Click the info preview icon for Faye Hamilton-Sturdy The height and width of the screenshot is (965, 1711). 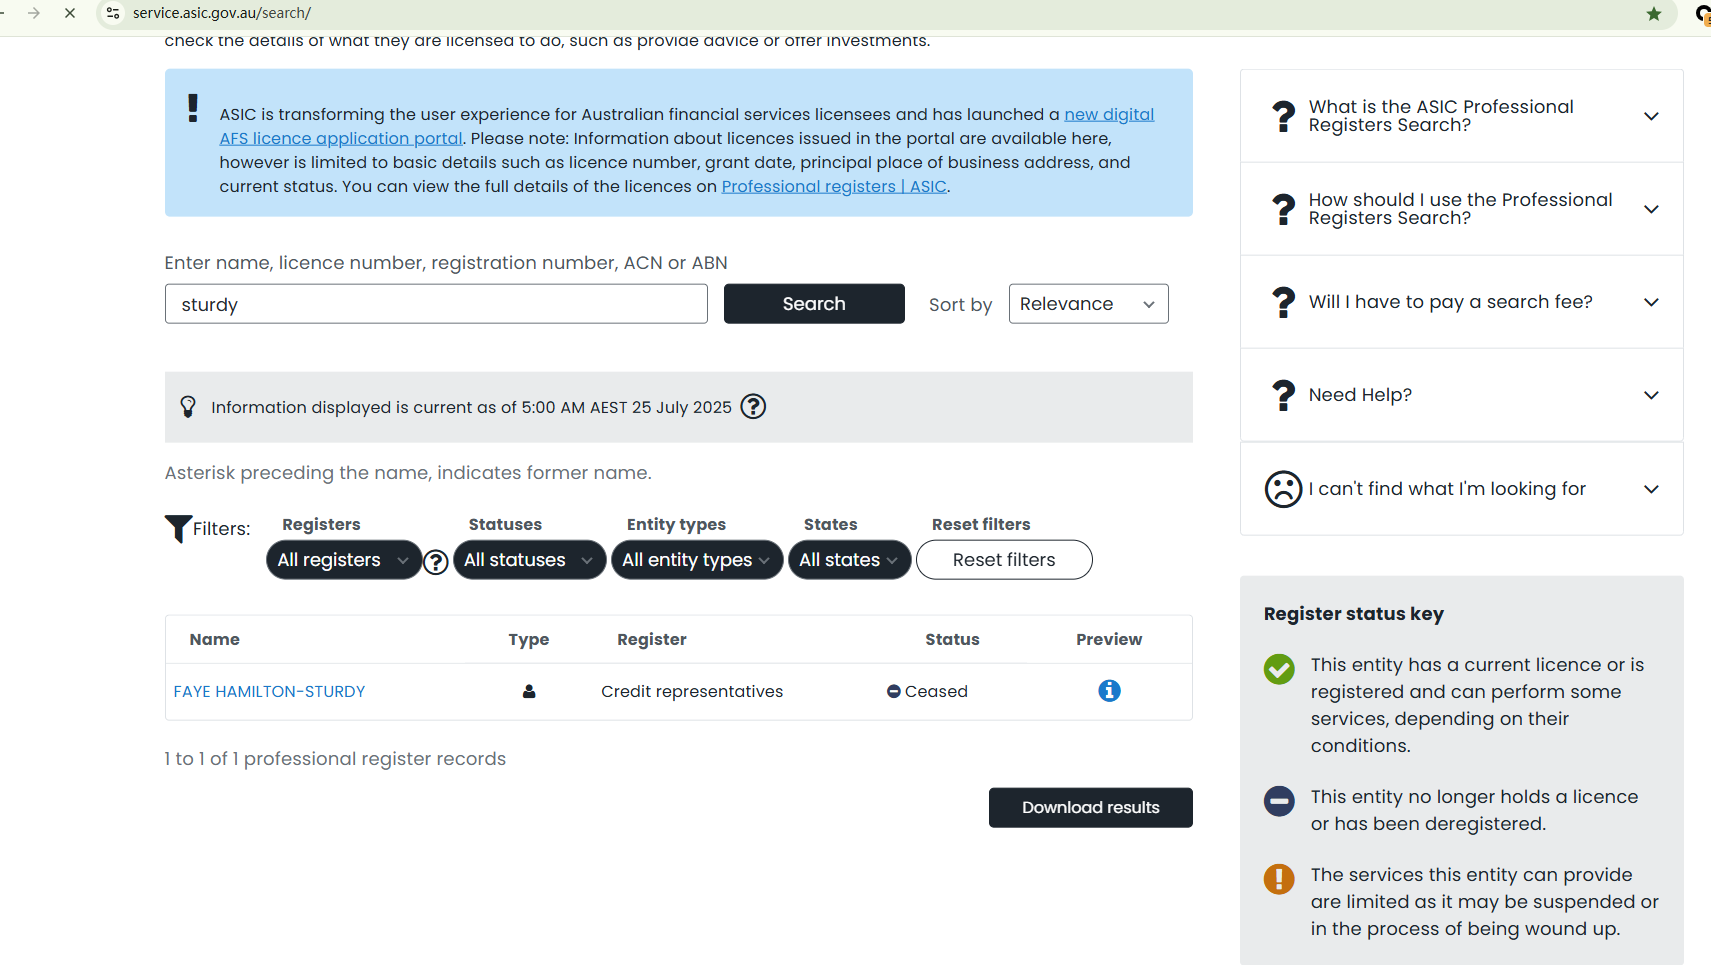(x=1109, y=691)
